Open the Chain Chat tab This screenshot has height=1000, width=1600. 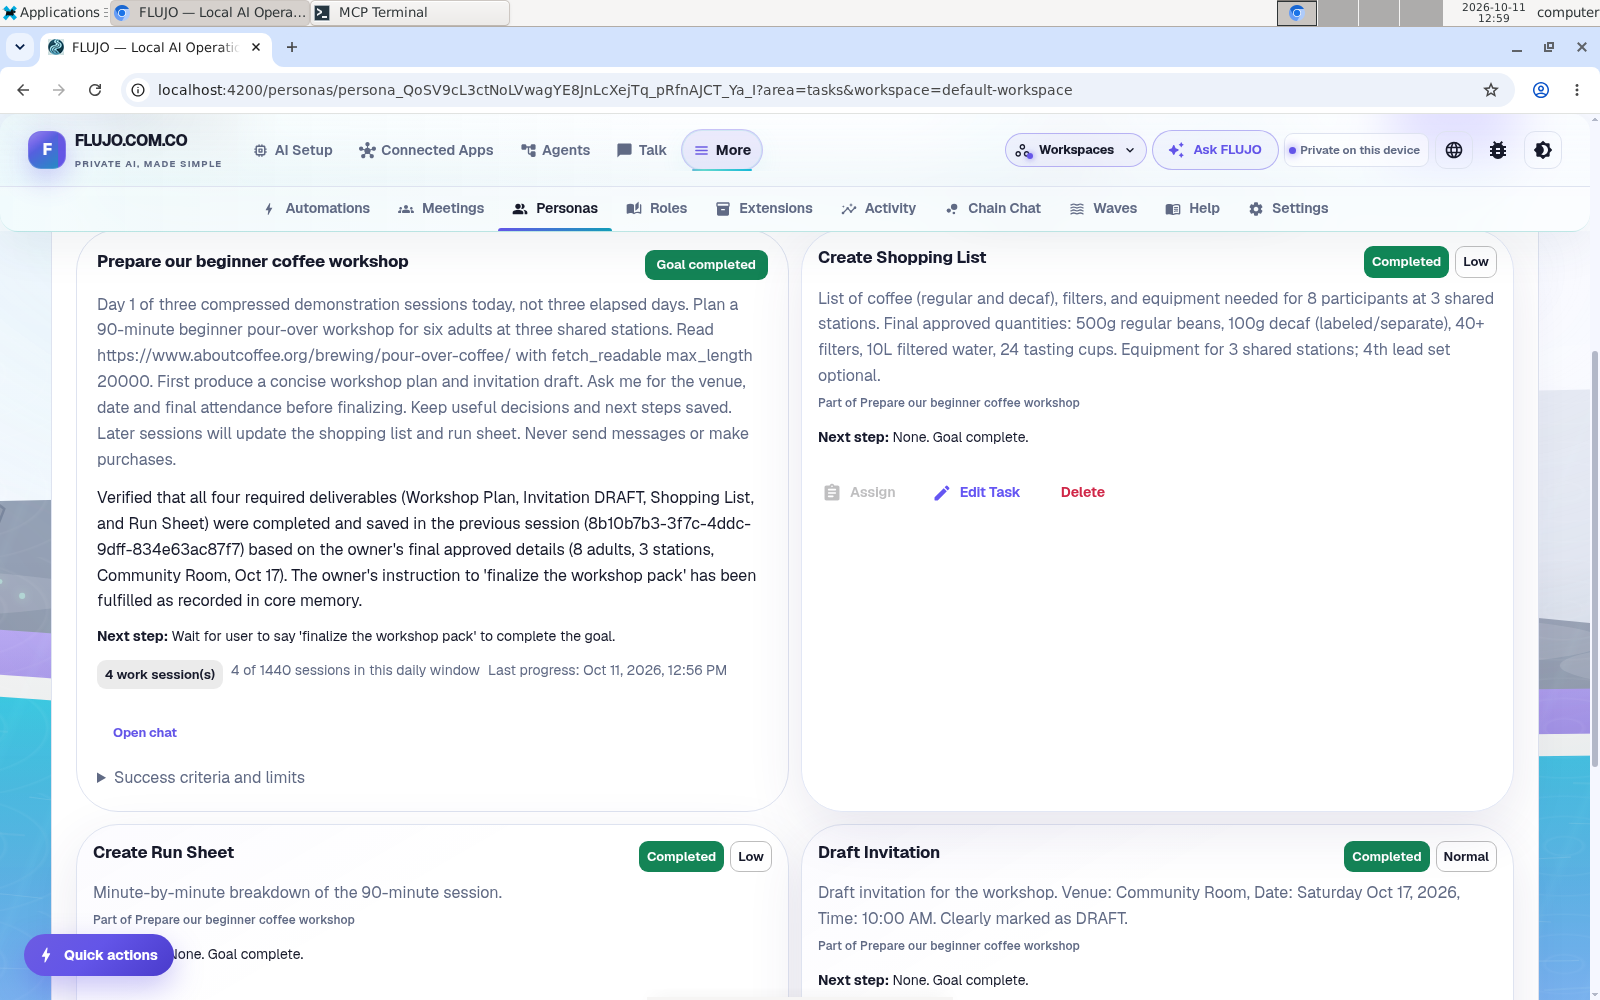992,209
